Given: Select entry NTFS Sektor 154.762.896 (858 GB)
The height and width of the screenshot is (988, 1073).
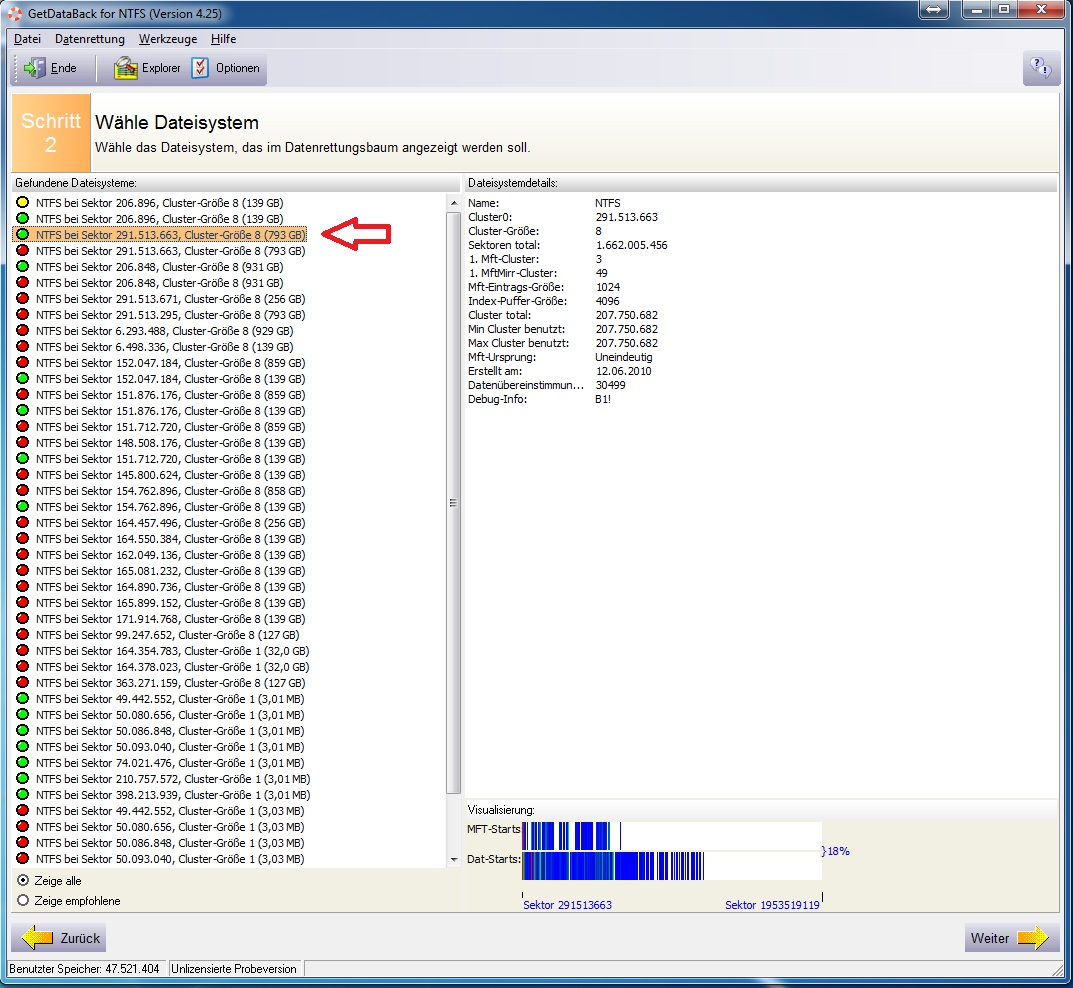Looking at the screenshot, I should pyautogui.click(x=159, y=491).
